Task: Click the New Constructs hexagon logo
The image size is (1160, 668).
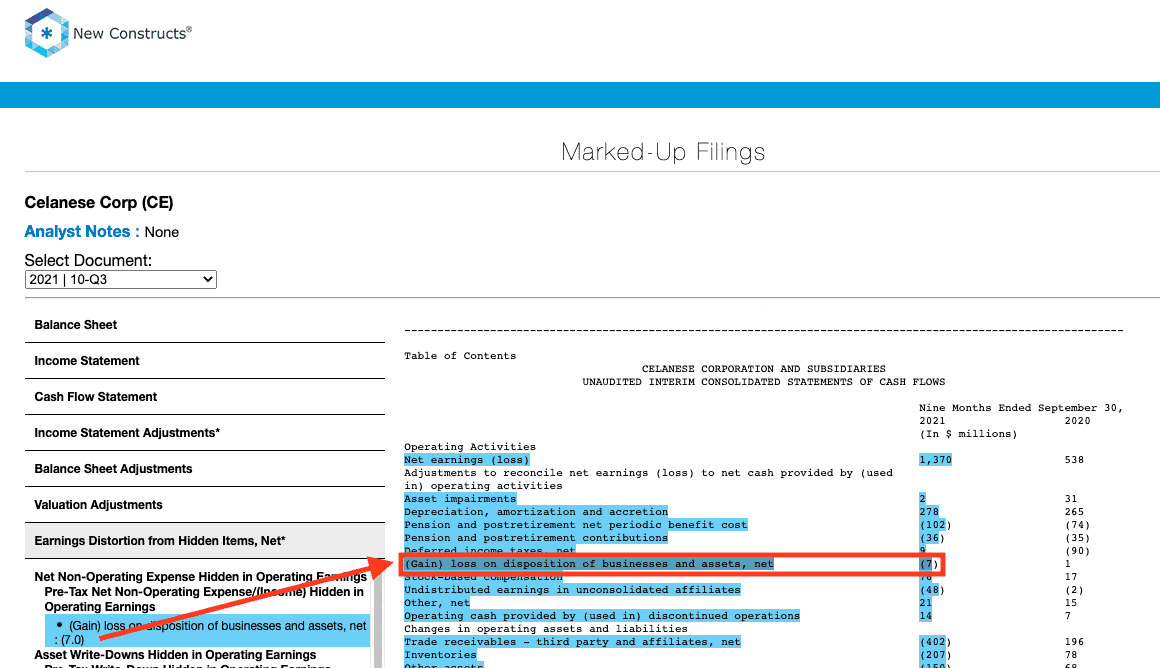Action: click(47, 33)
